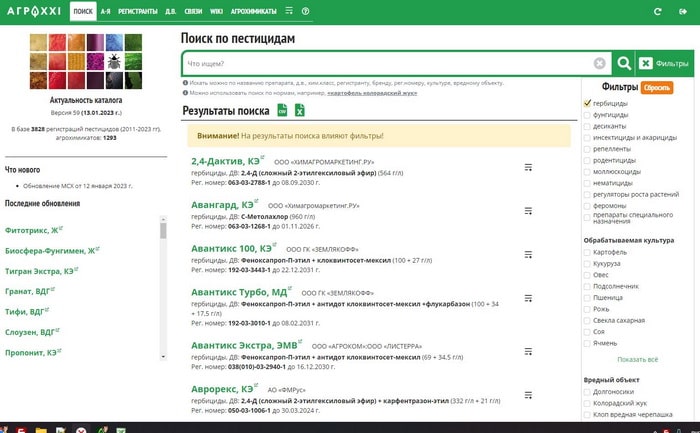Clear the search field with X icon

point(600,63)
